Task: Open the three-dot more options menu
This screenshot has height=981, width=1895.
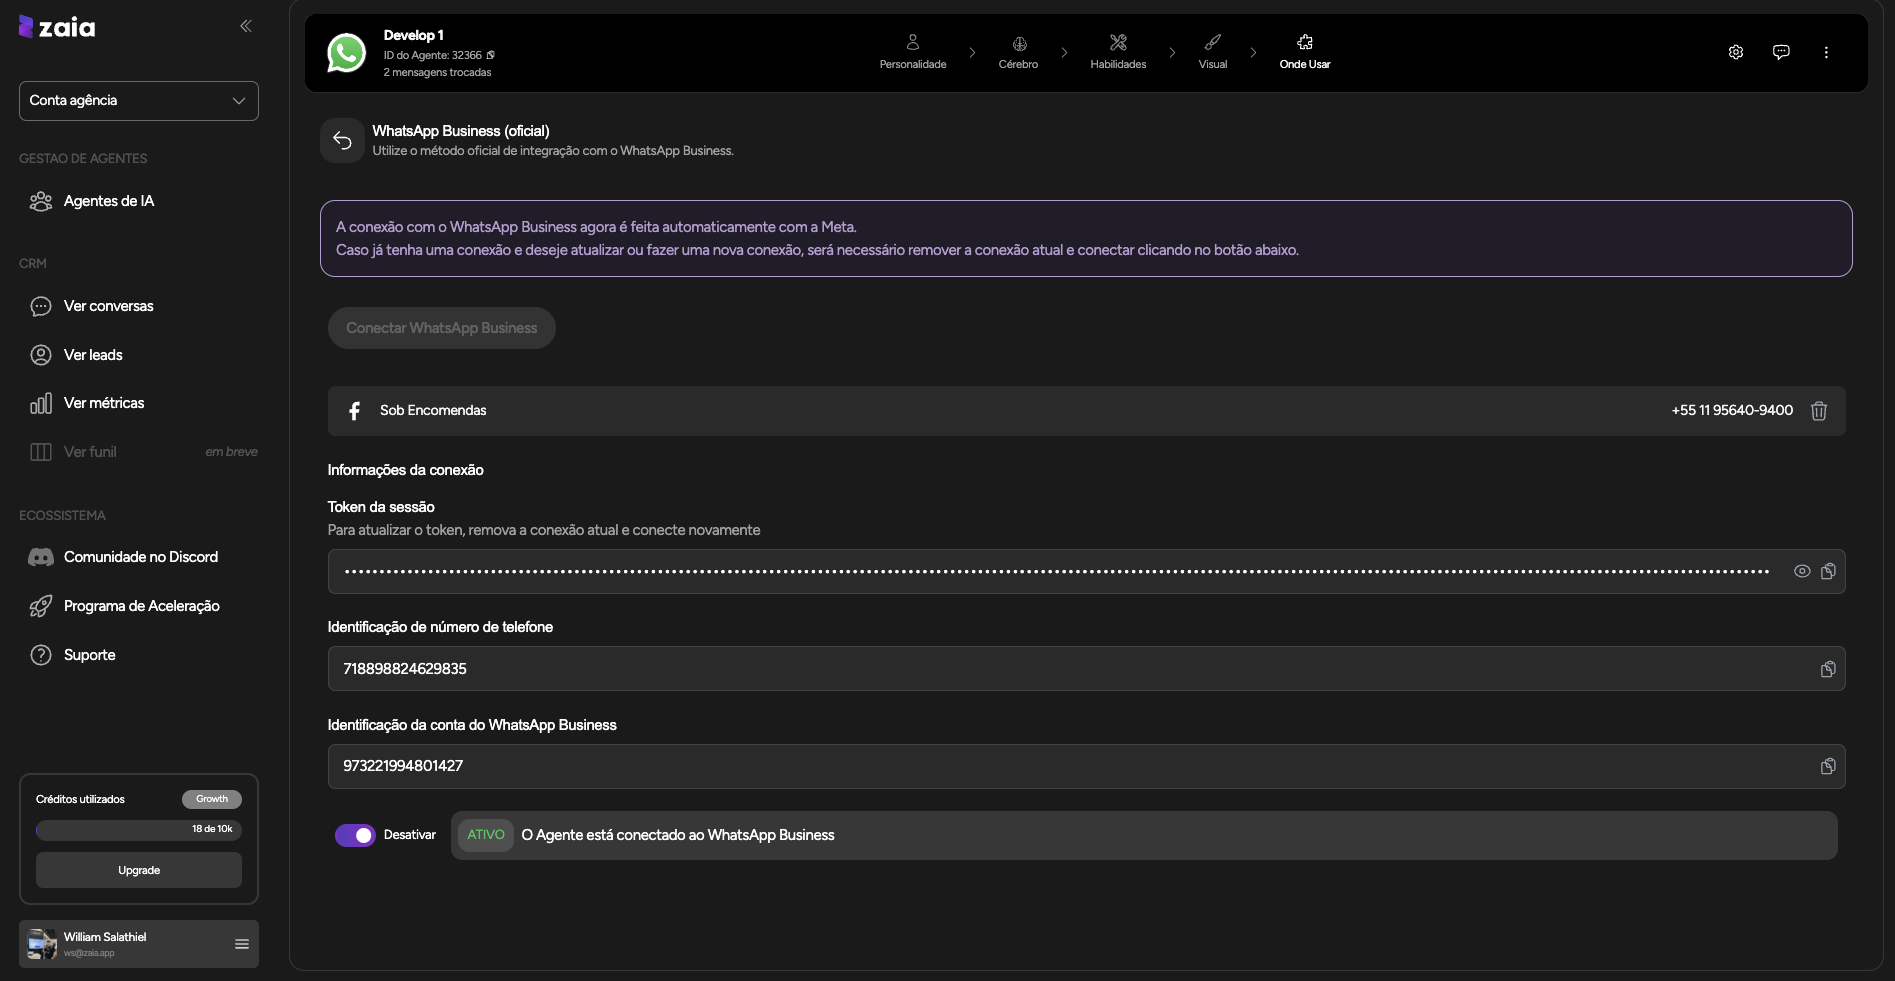Action: click(x=1825, y=52)
